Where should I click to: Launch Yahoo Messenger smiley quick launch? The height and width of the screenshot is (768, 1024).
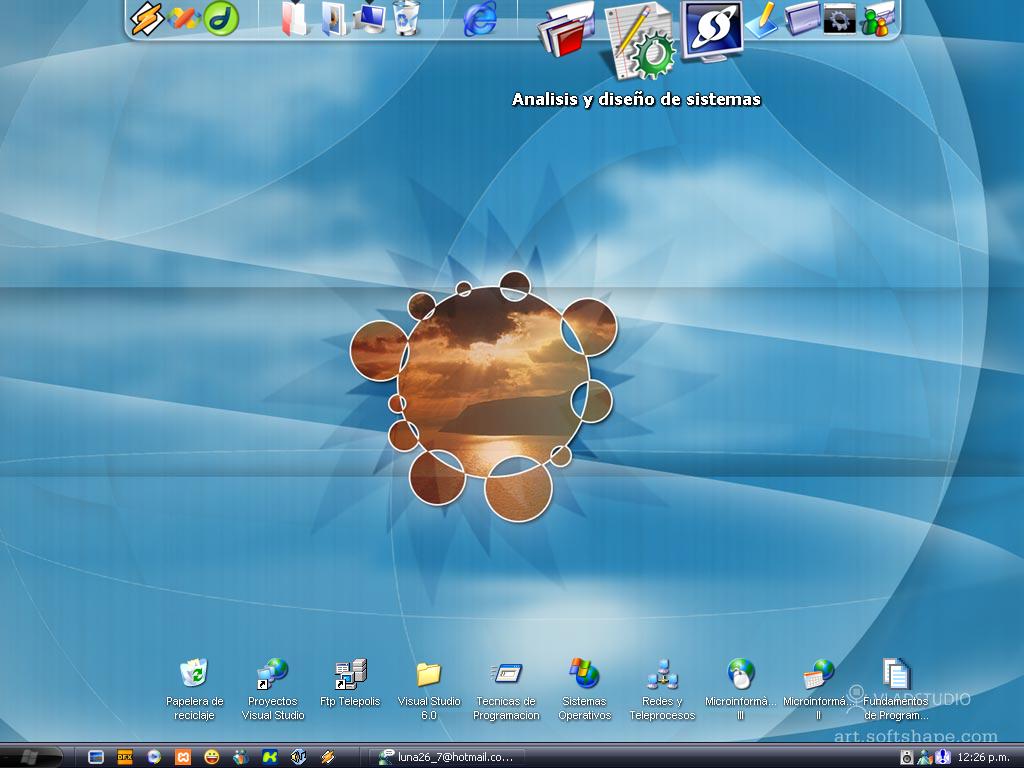pos(212,757)
